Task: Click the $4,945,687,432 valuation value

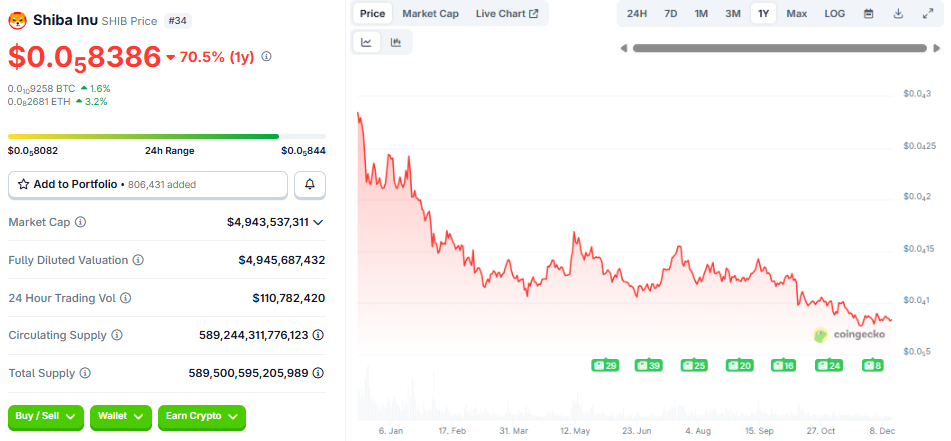Action: pos(281,260)
